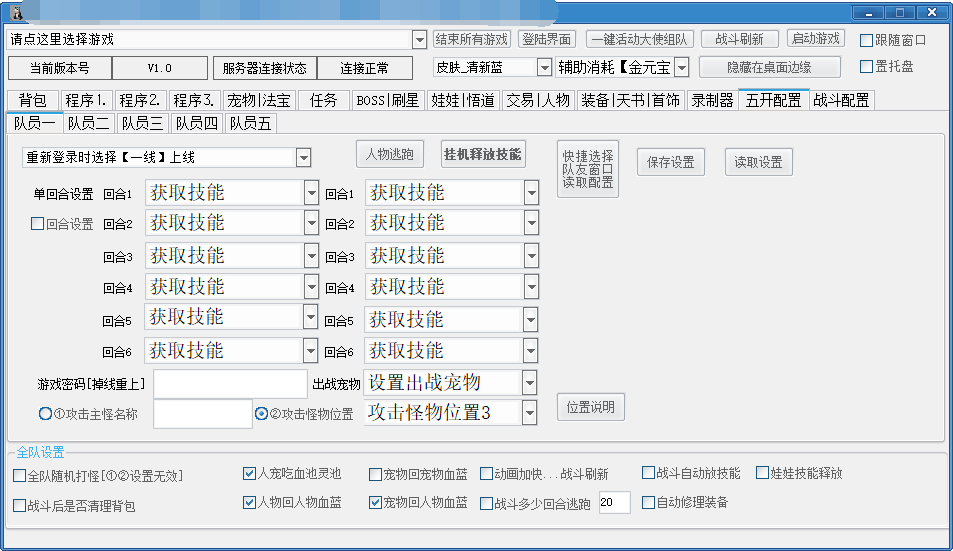Select the 队员五 sub-tab
The image size is (953, 551).
(x=250, y=123)
